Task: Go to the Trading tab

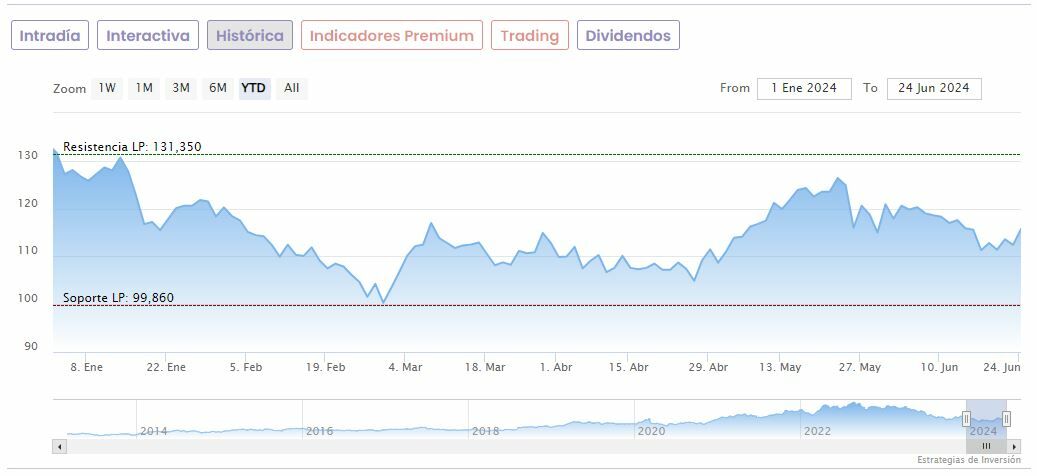Action: (529, 36)
